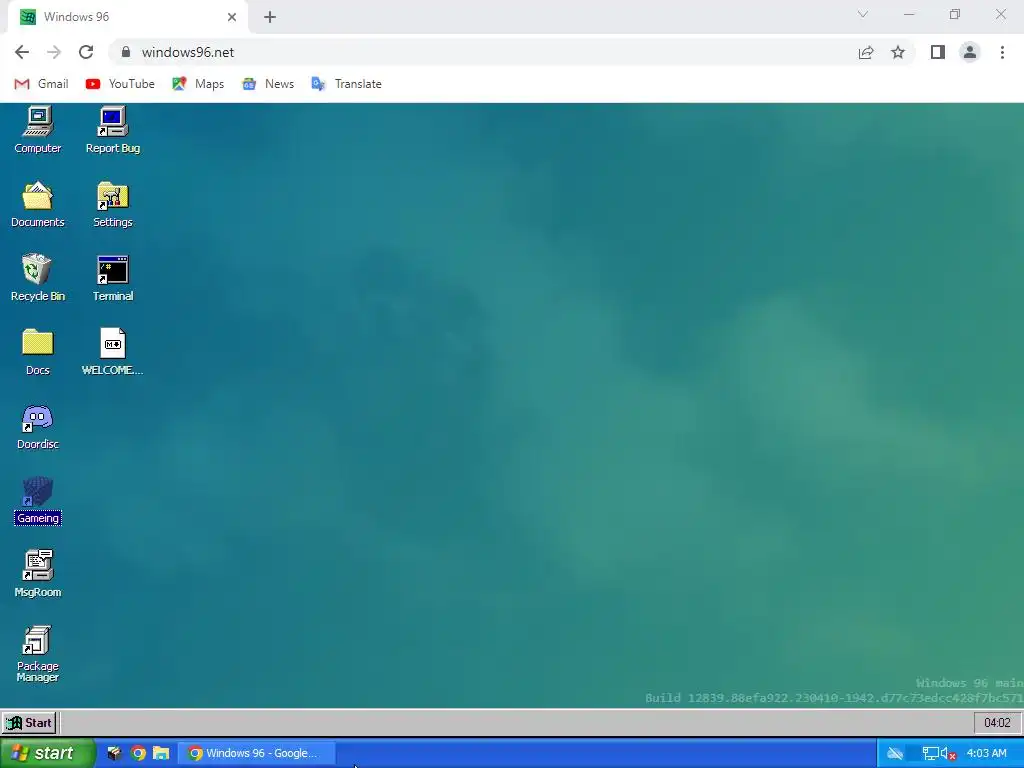
Task: Open the WELCOME markdown file
Action: coord(112,351)
